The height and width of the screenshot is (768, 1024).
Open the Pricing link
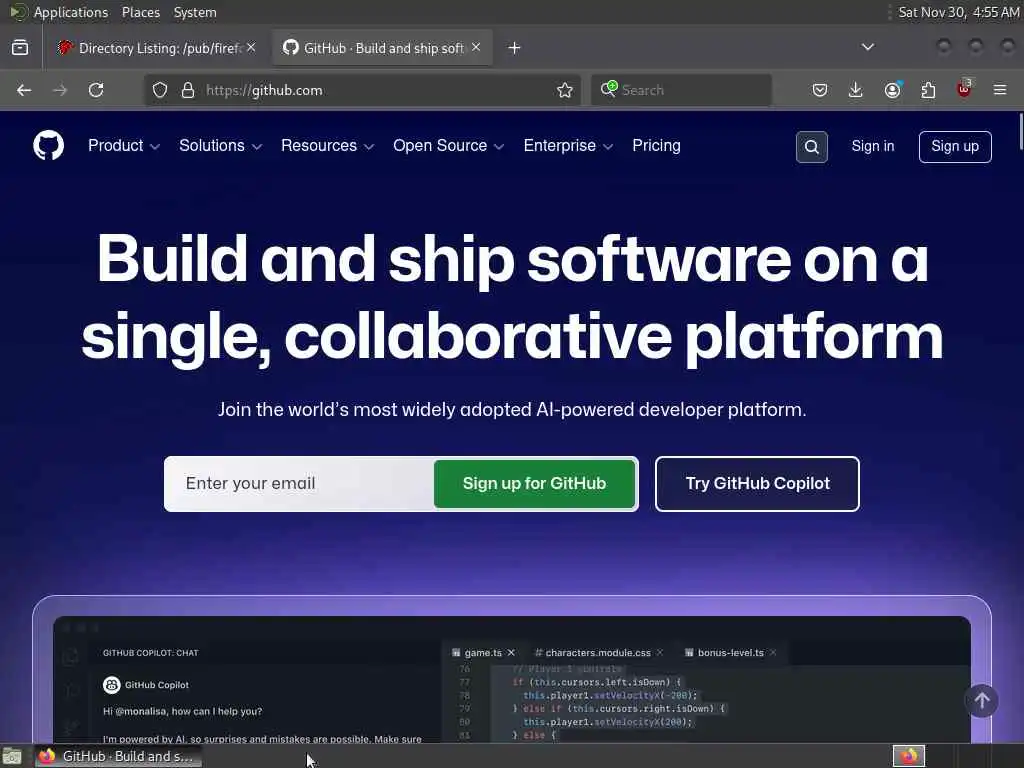pos(656,146)
